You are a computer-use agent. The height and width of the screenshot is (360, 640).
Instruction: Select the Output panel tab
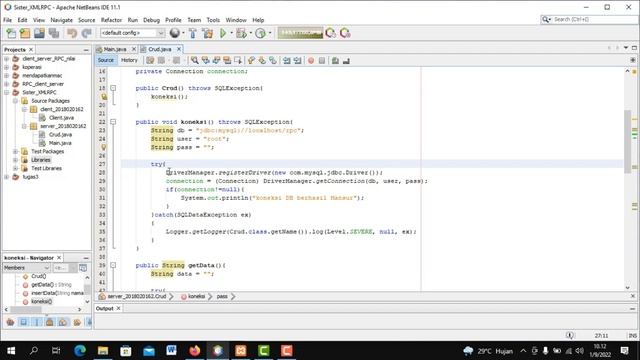(104, 309)
